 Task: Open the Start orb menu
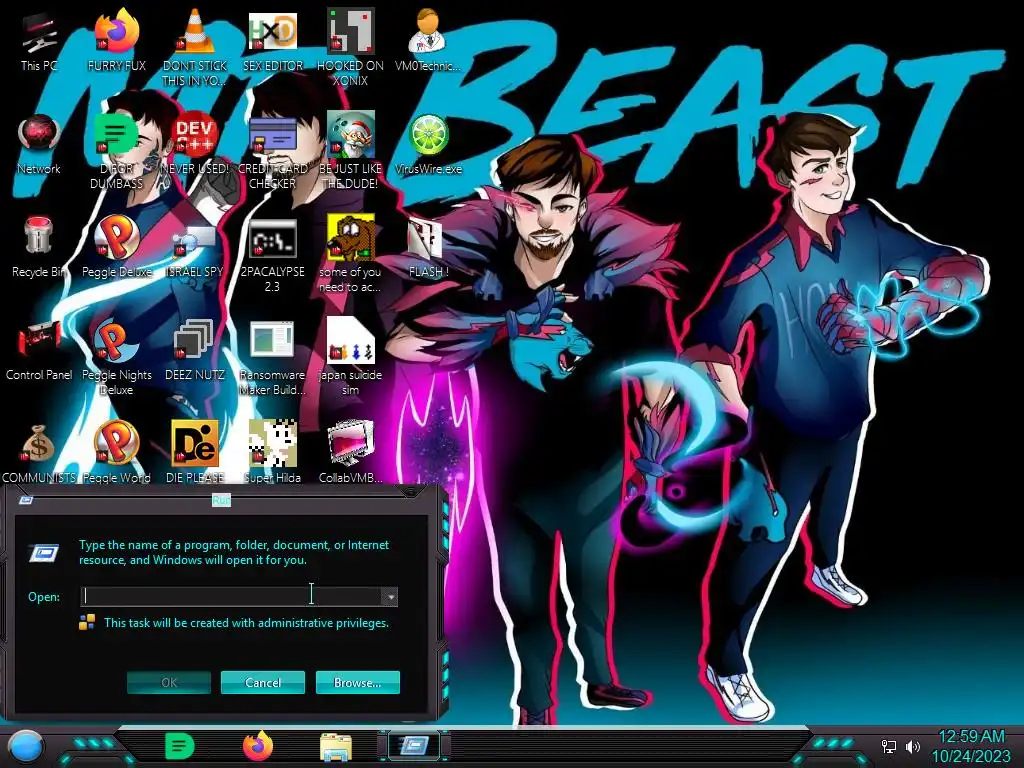pyautogui.click(x=26, y=746)
